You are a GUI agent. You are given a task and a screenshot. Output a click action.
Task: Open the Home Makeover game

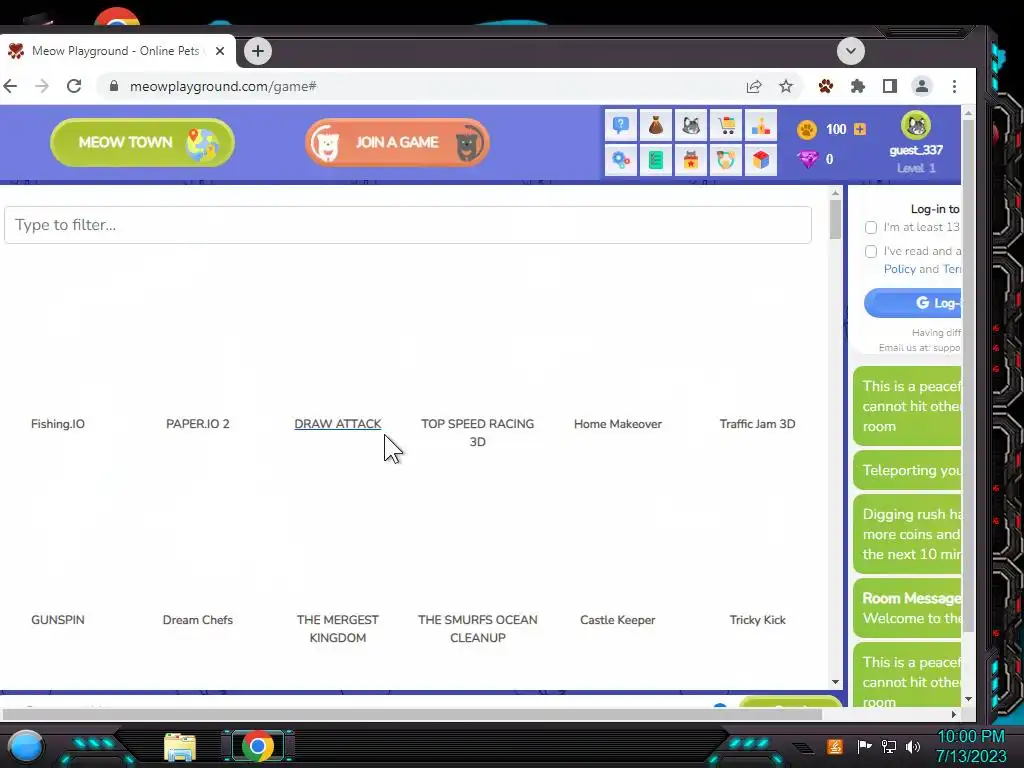coord(618,424)
